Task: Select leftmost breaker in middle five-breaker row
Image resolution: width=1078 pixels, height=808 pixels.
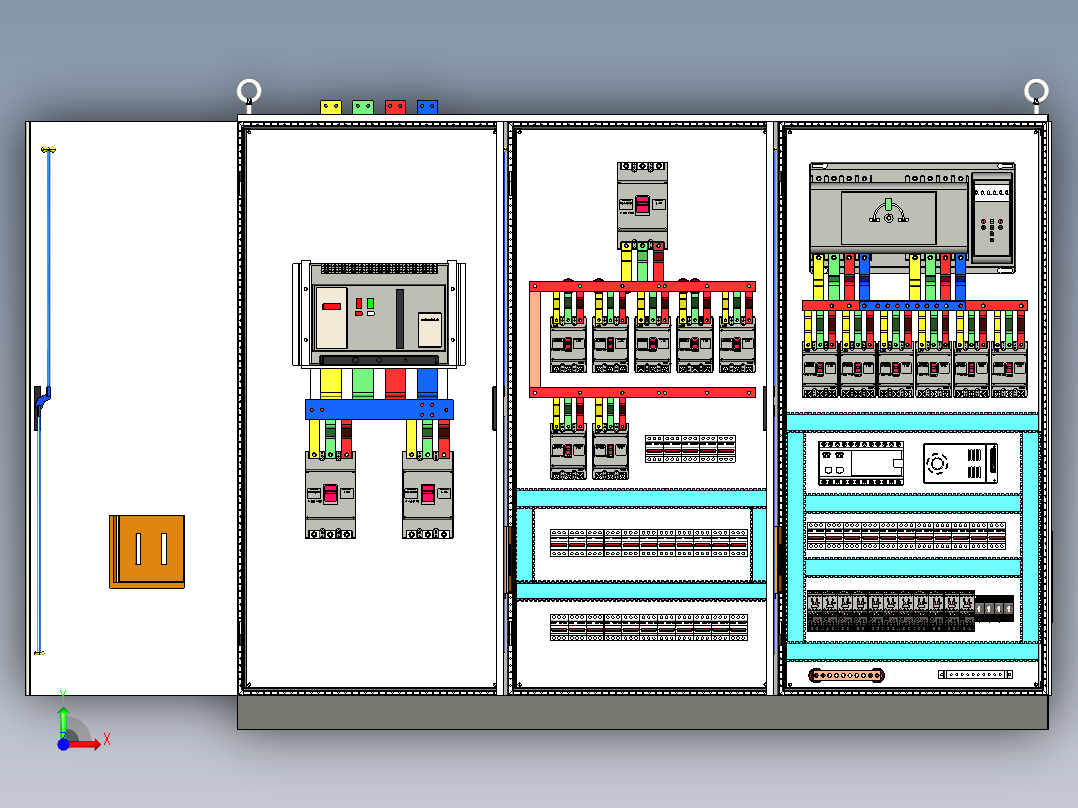Action: click(568, 345)
